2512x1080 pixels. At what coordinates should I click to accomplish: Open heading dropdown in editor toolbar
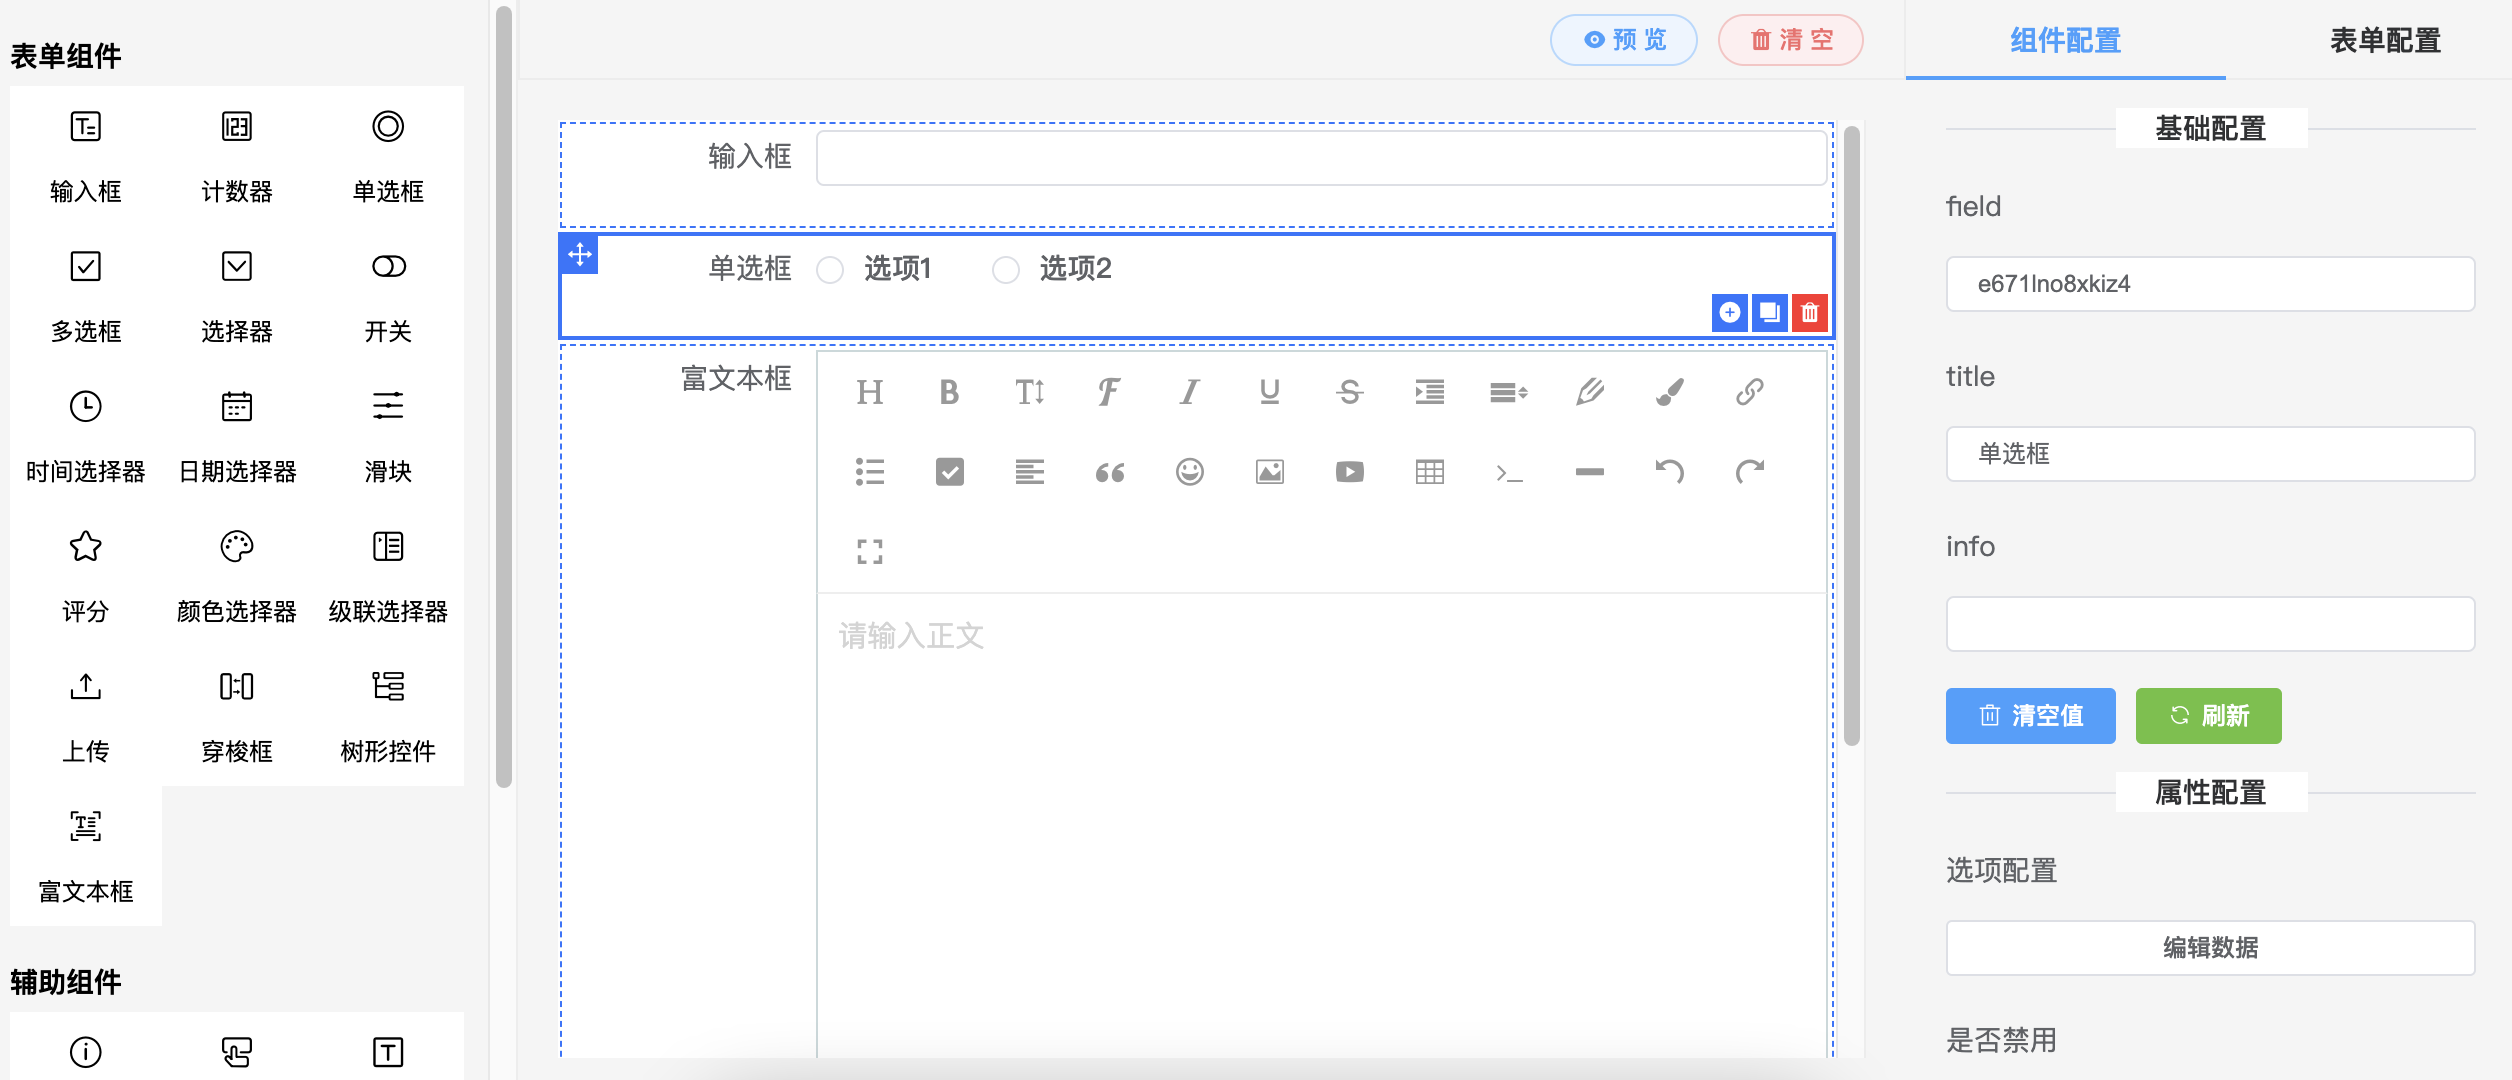869,392
